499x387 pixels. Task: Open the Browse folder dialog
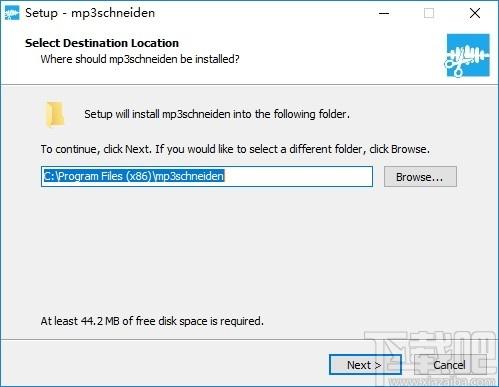pos(420,177)
